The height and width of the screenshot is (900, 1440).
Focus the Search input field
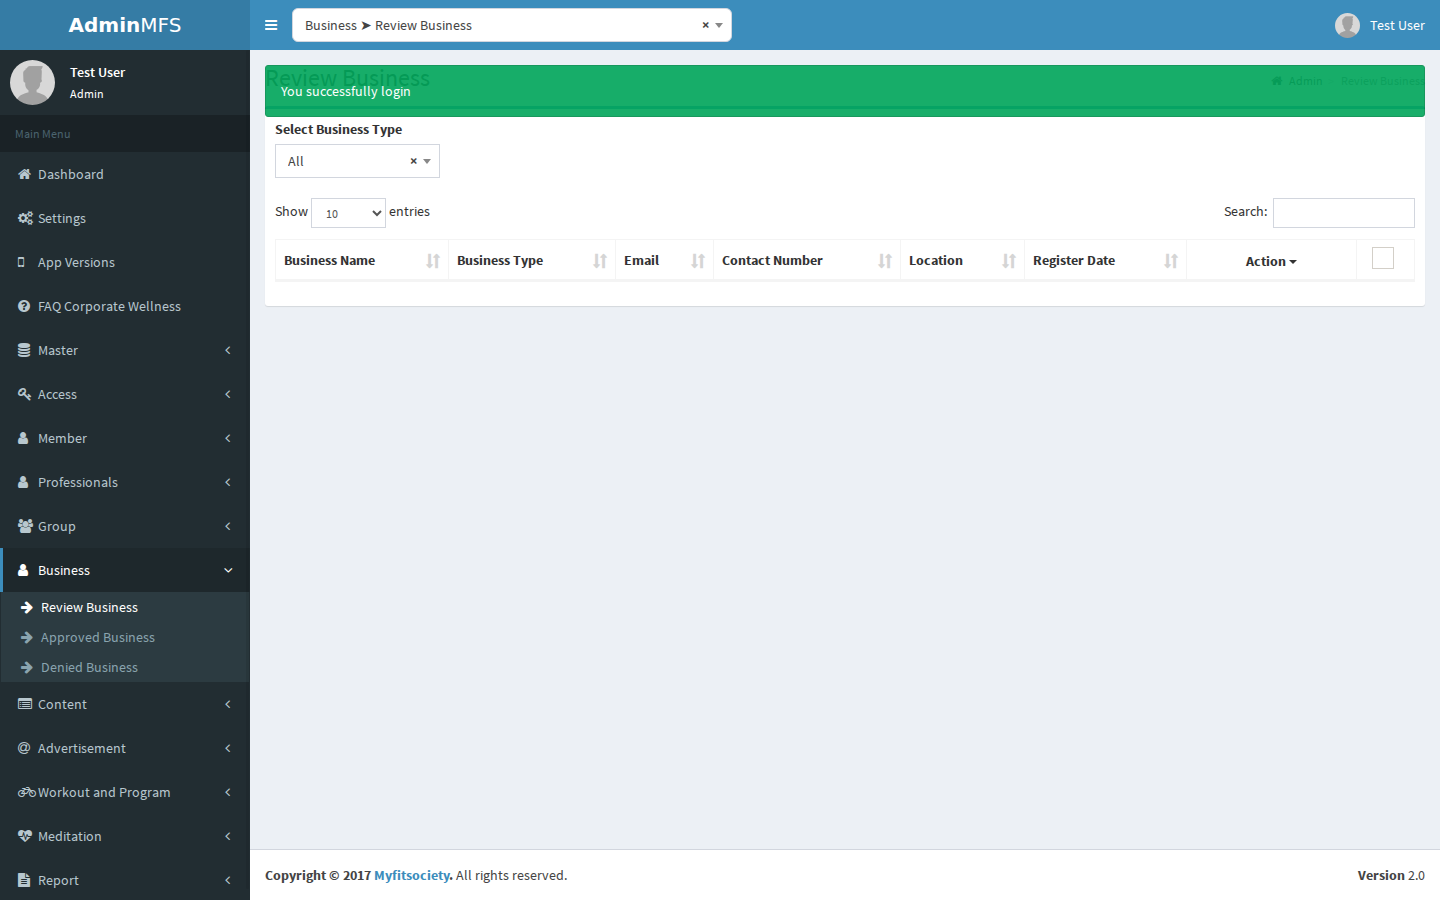1343,213
